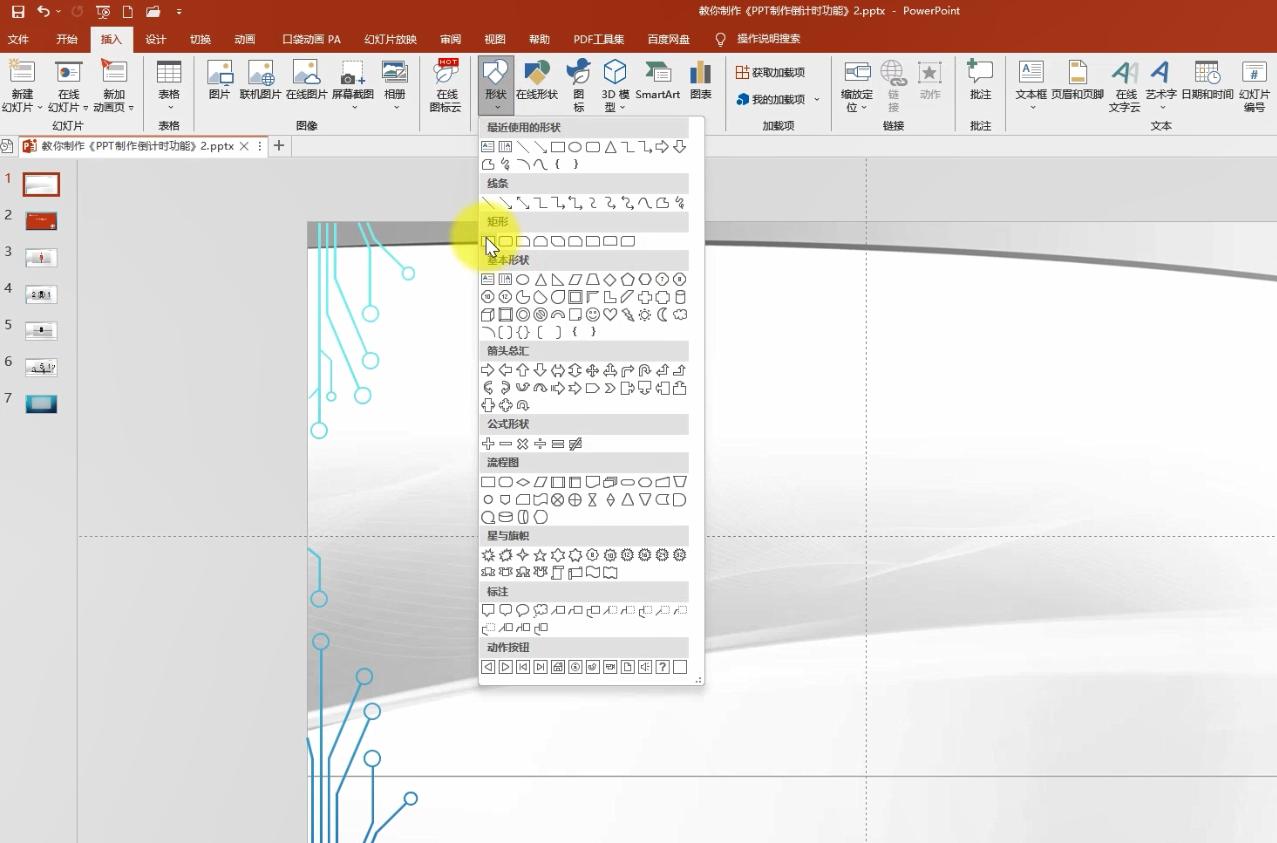Click the 图片 picture button
The image size is (1277, 843).
tap(219, 80)
